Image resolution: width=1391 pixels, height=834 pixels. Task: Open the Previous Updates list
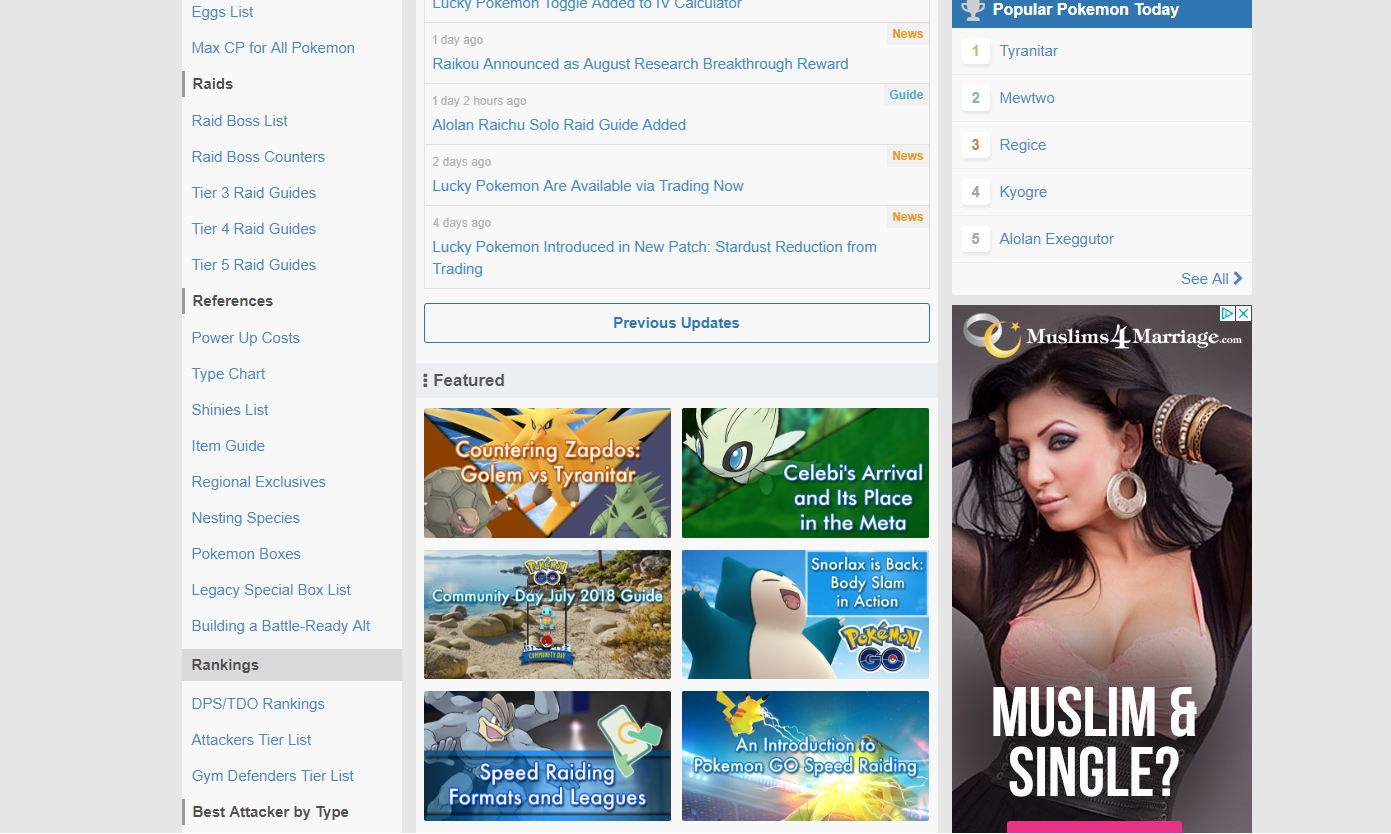pos(677,323)
